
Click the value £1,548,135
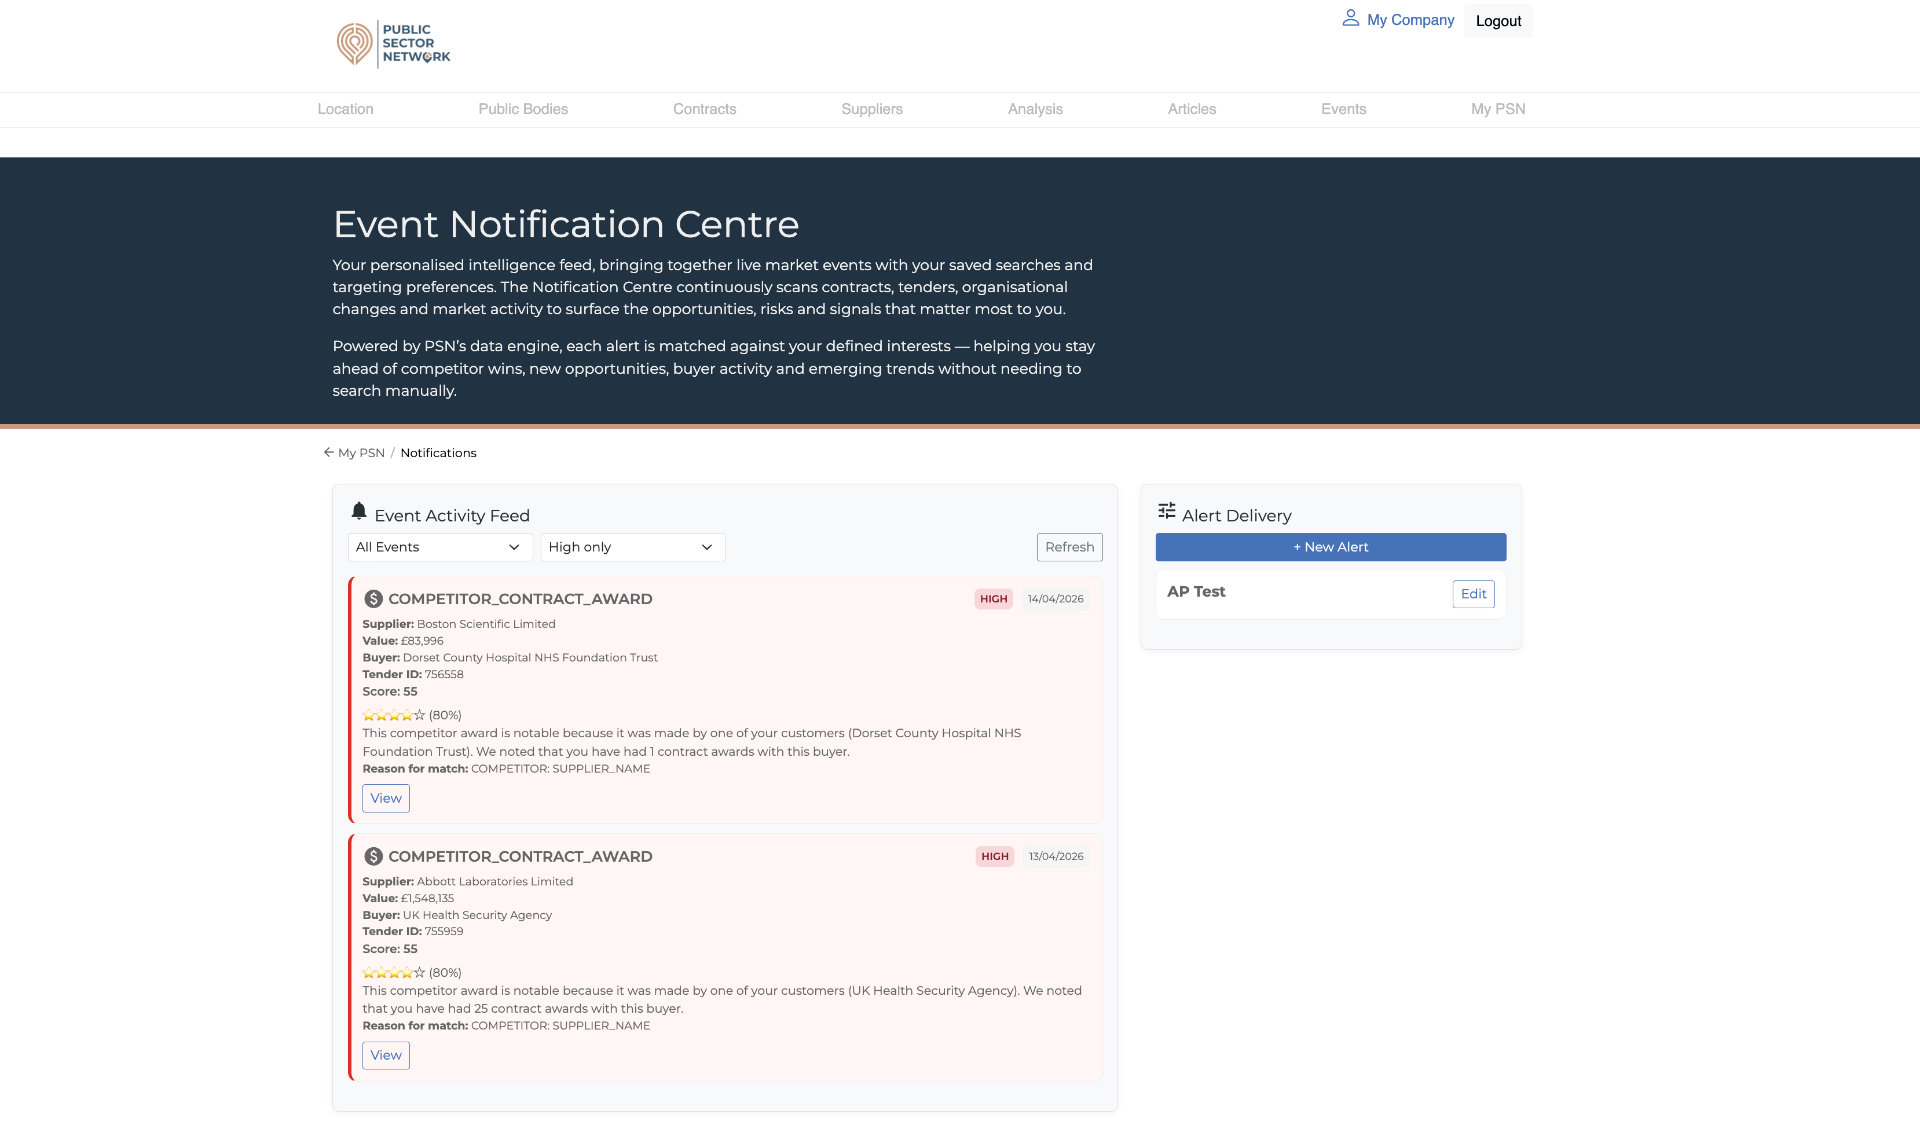427,898
